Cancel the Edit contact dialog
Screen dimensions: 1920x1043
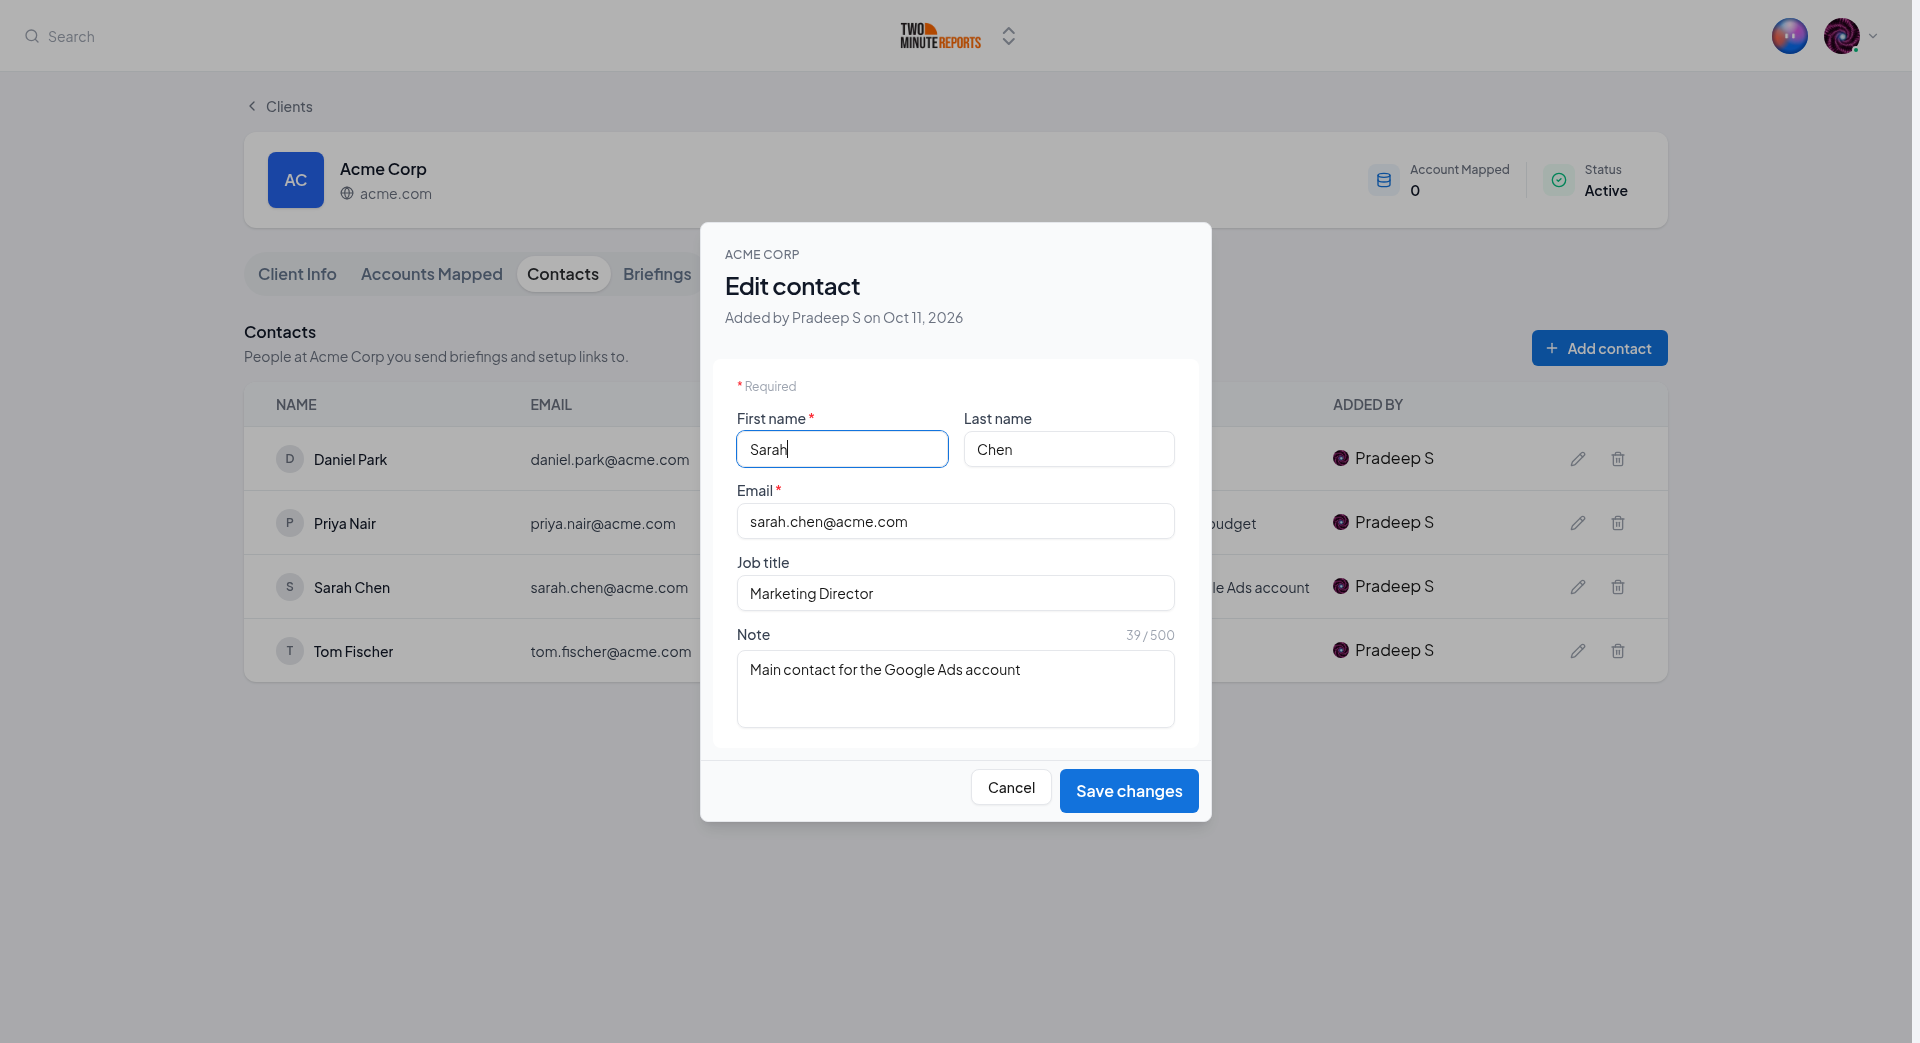click(1011, 788)
